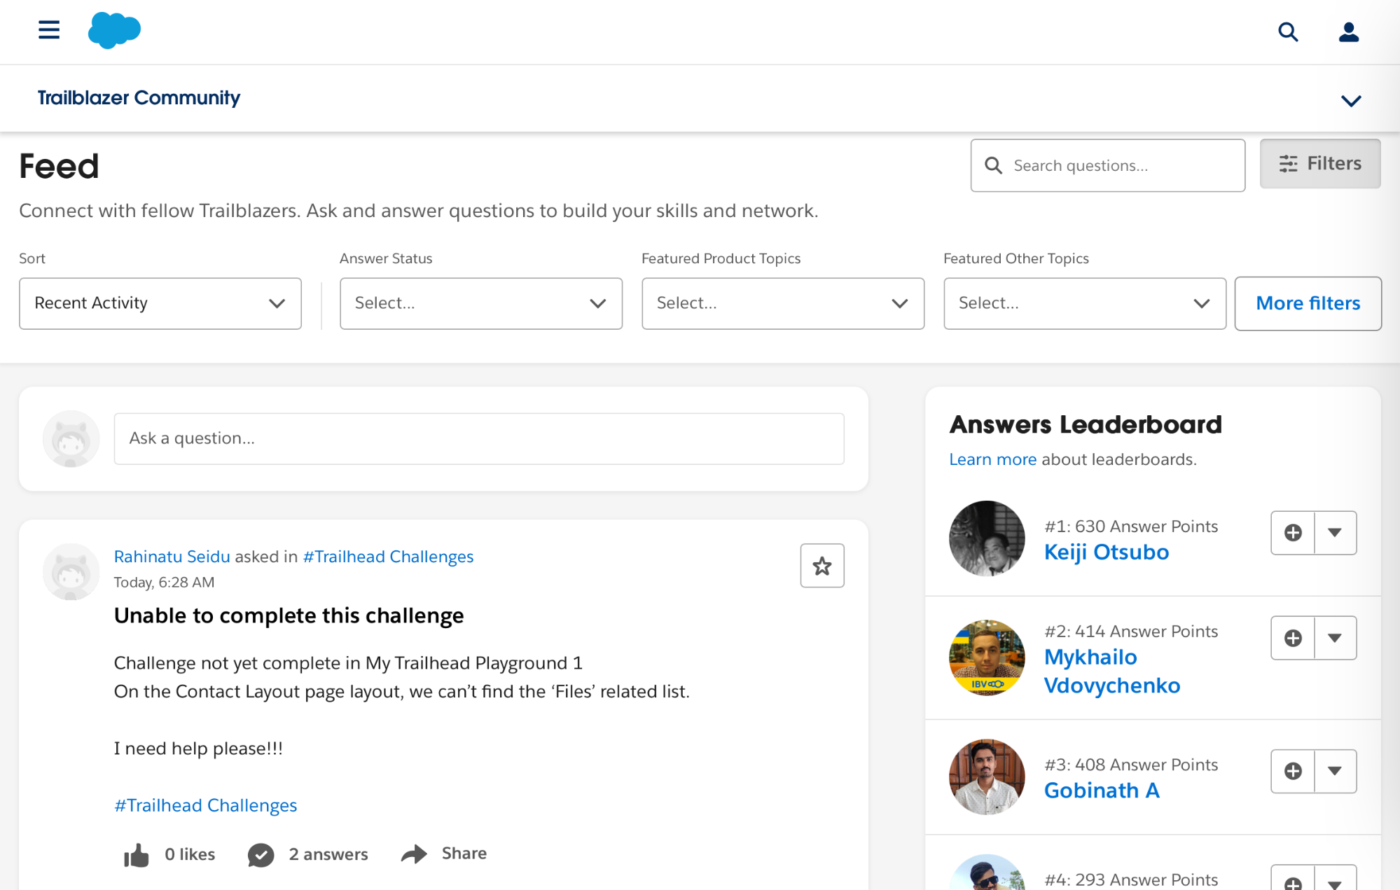Open the Featured Product Topics dropdown
Viewport: 1400px width, 890px height.
tap(783, 303)
